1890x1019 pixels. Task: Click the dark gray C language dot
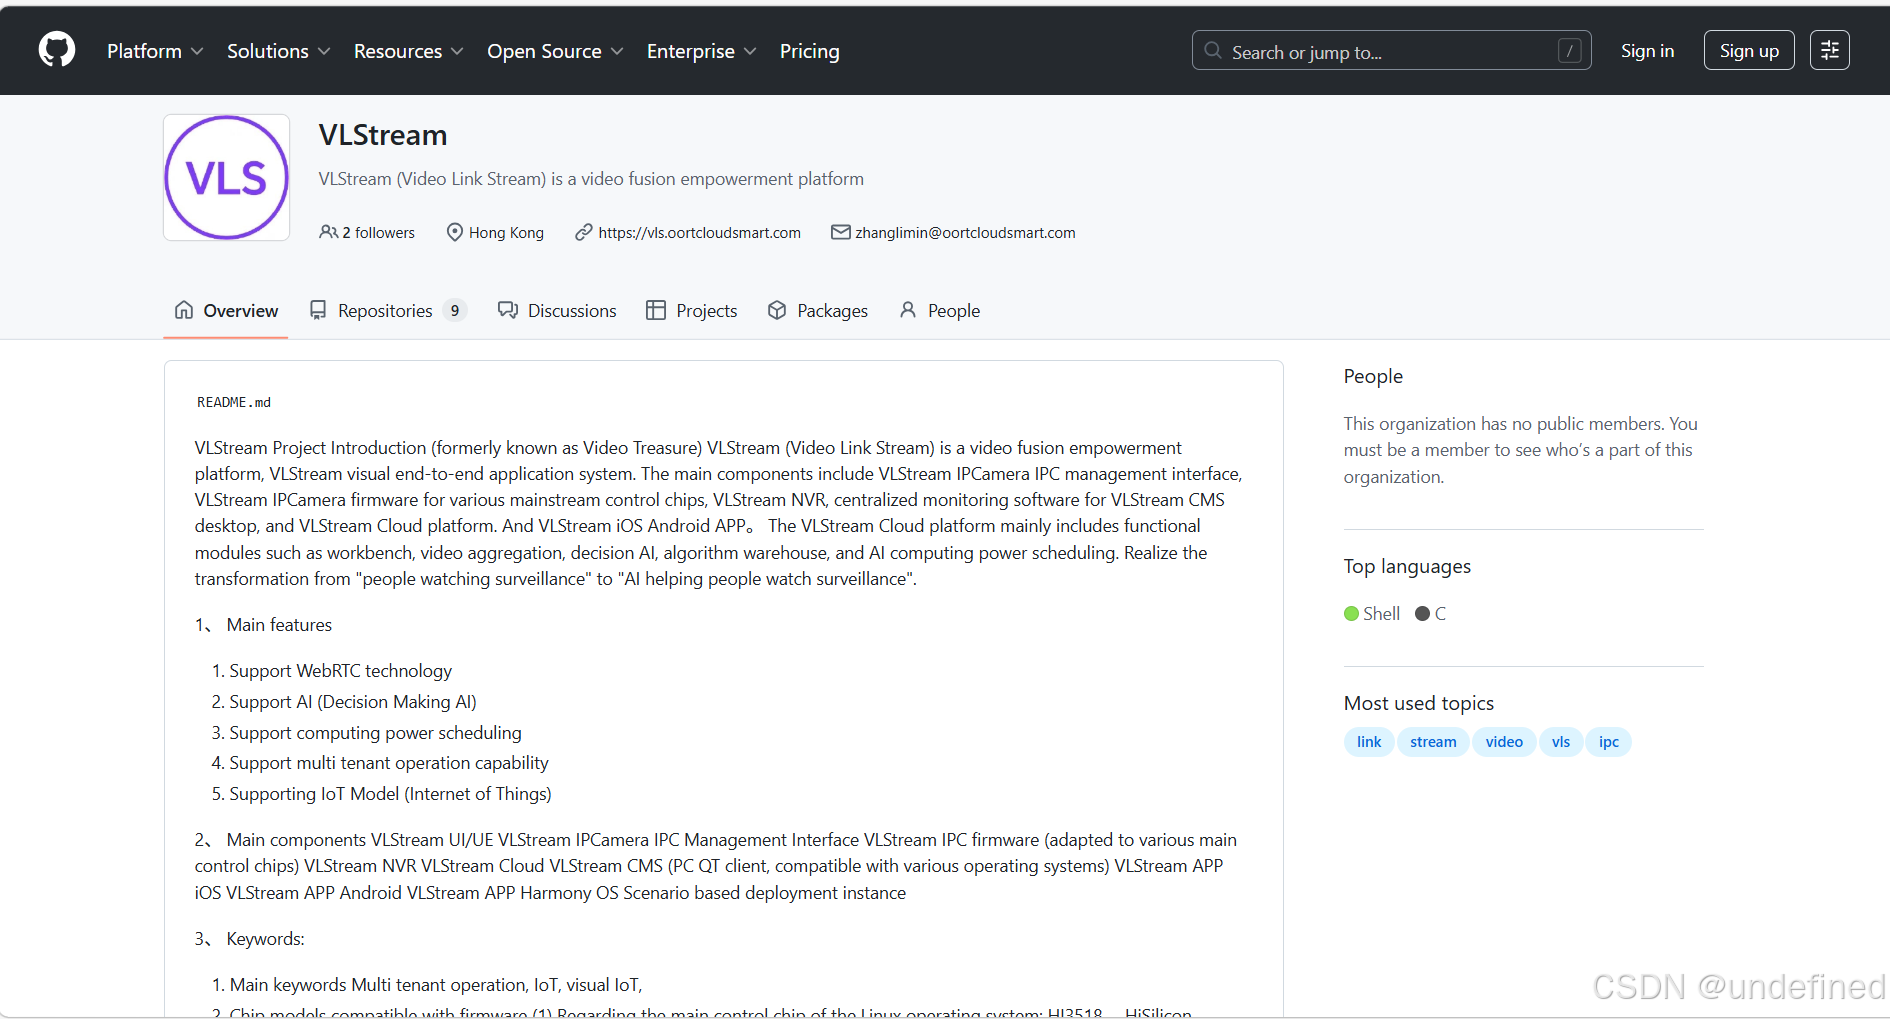click(1423, 613)
